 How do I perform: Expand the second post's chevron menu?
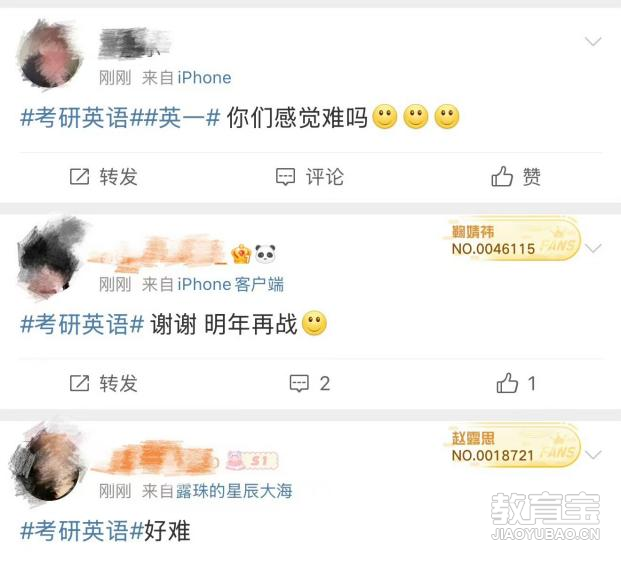click(x=593, y=248)
